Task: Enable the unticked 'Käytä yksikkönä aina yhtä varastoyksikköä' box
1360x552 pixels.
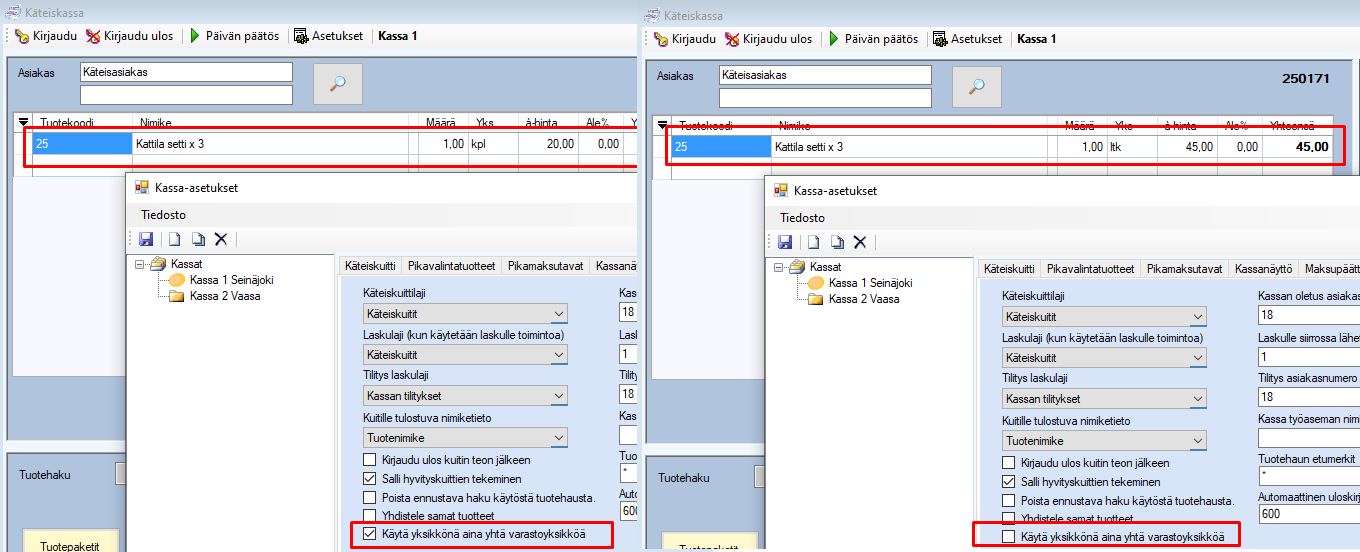Action: pos(1009,538)
